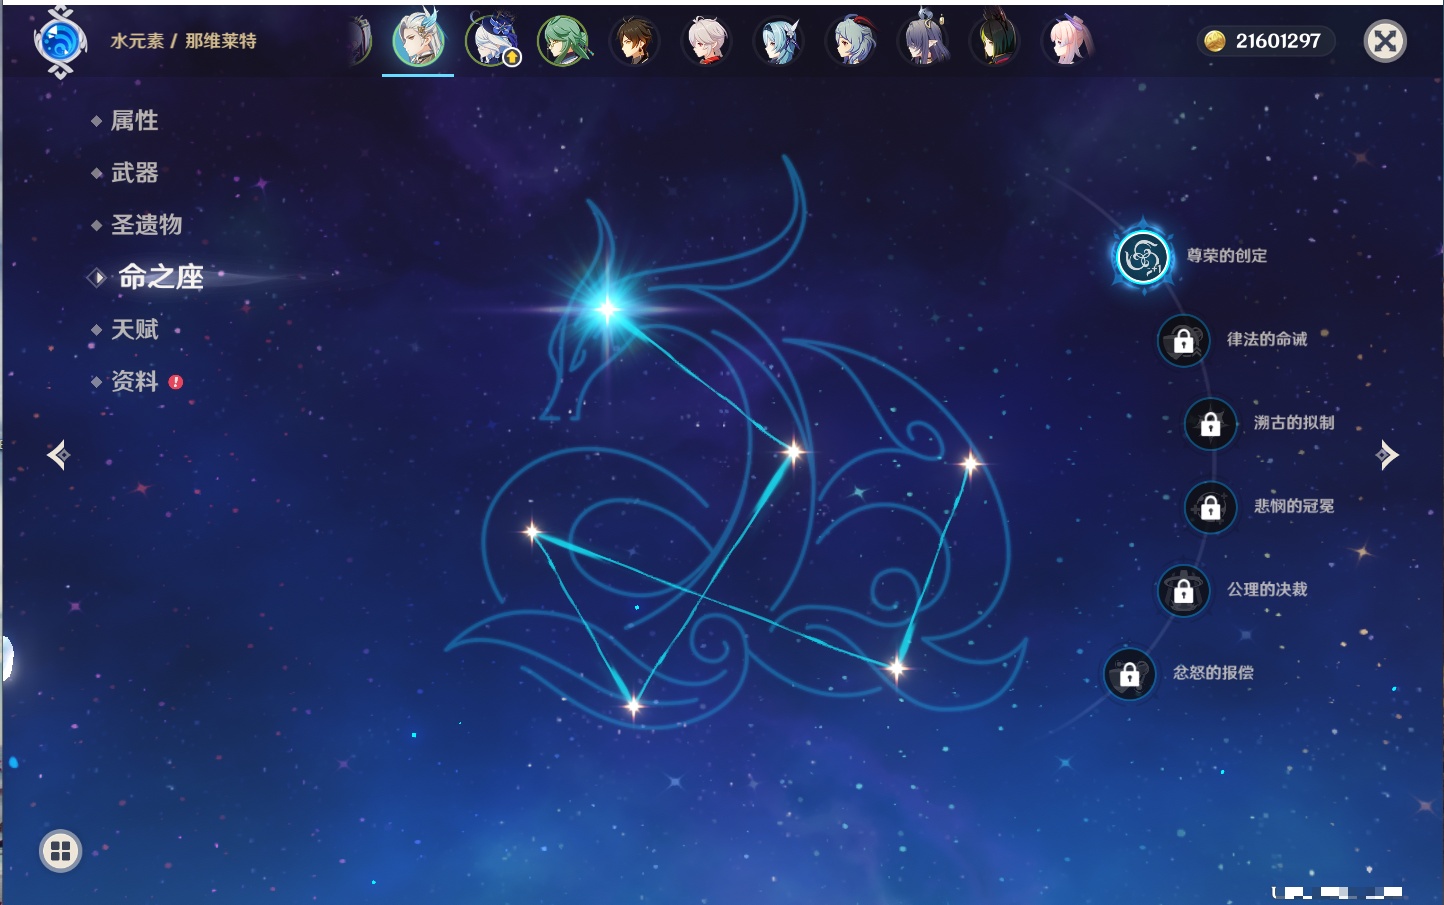
Task: Click the 水元素 / 那维莱特 title text
Action: pyautogui.click(x=183, y=41)
